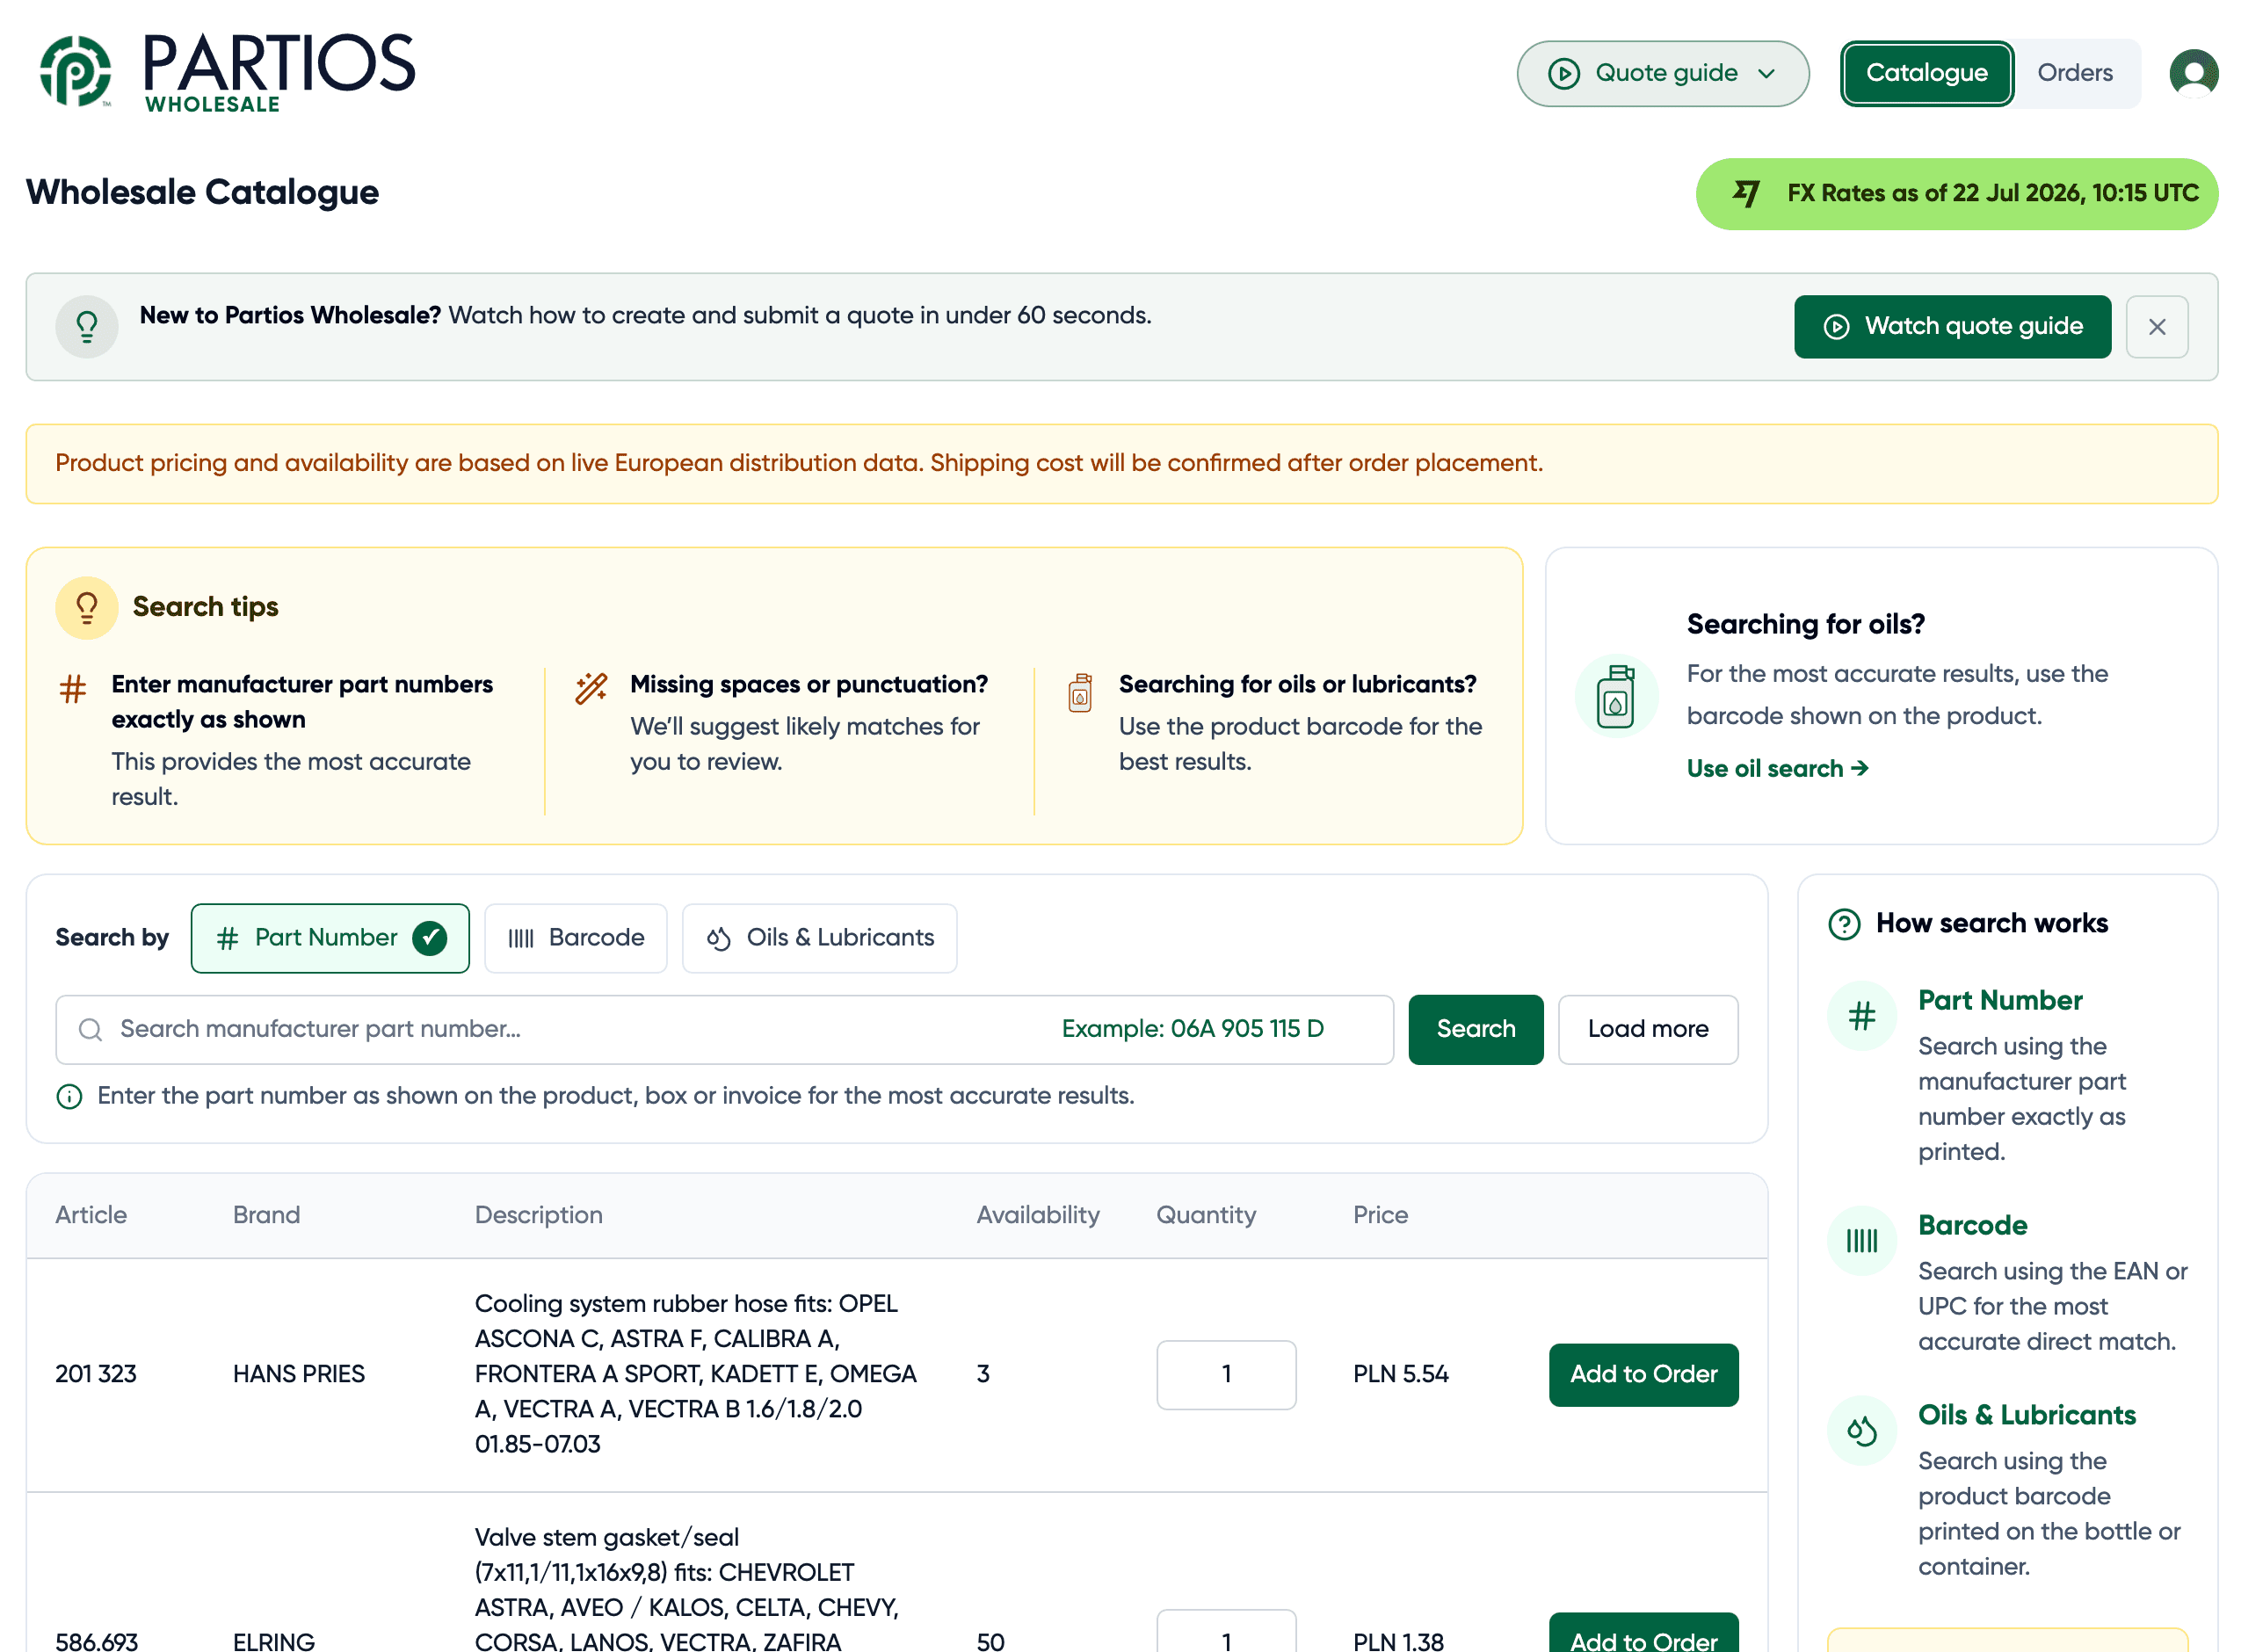This screenshot has width=2241, height=1652.
Task: Click the PLN 5.54 price
Action: tap(1400, 1374)
